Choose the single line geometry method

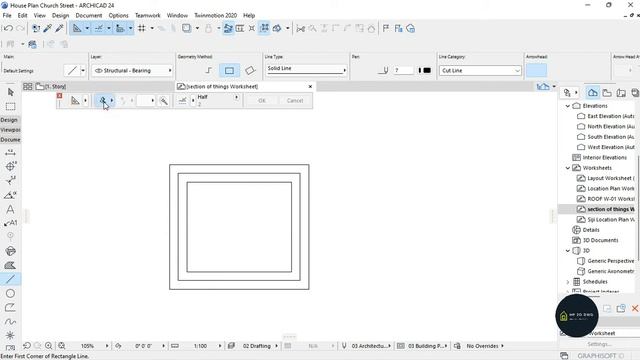209,71
